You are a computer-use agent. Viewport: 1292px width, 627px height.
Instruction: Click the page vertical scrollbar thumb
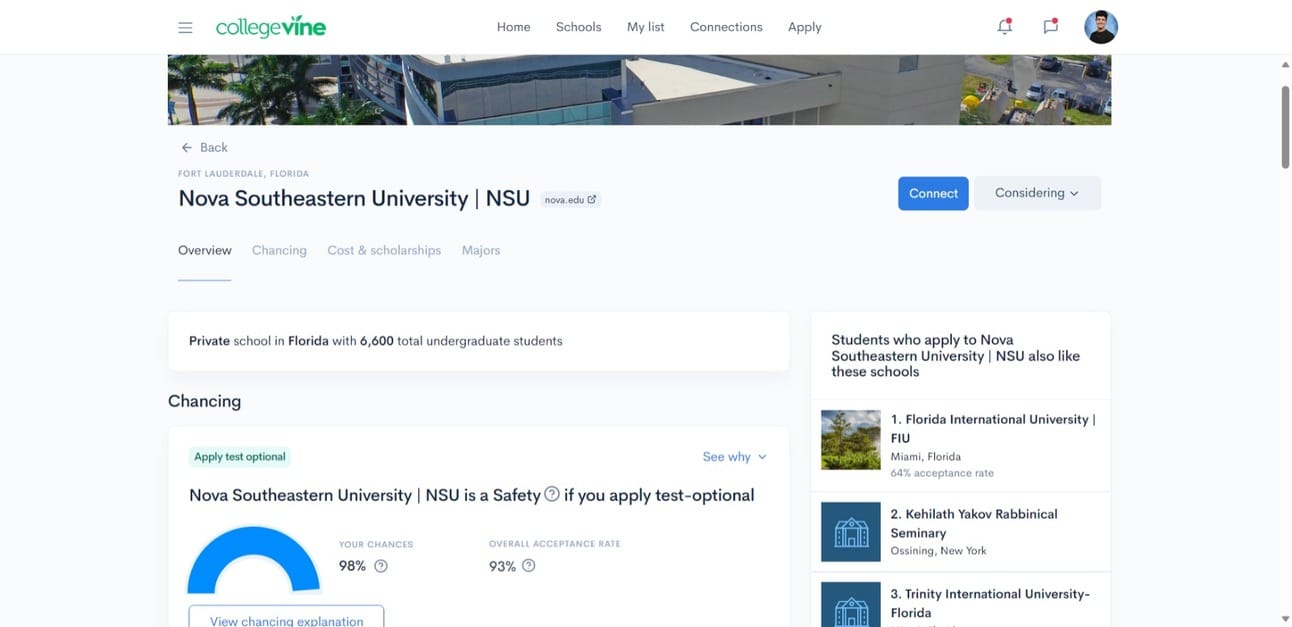pos(1285,126)
